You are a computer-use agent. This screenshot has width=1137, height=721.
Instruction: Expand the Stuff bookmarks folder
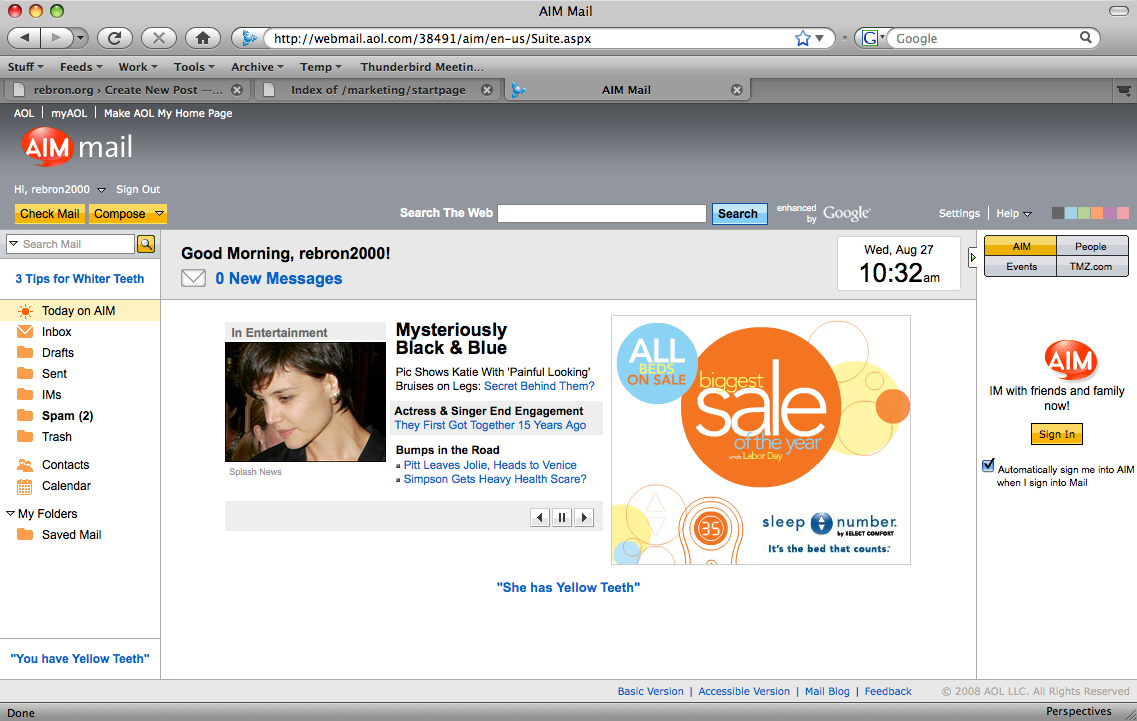click(x=25, y=67)
